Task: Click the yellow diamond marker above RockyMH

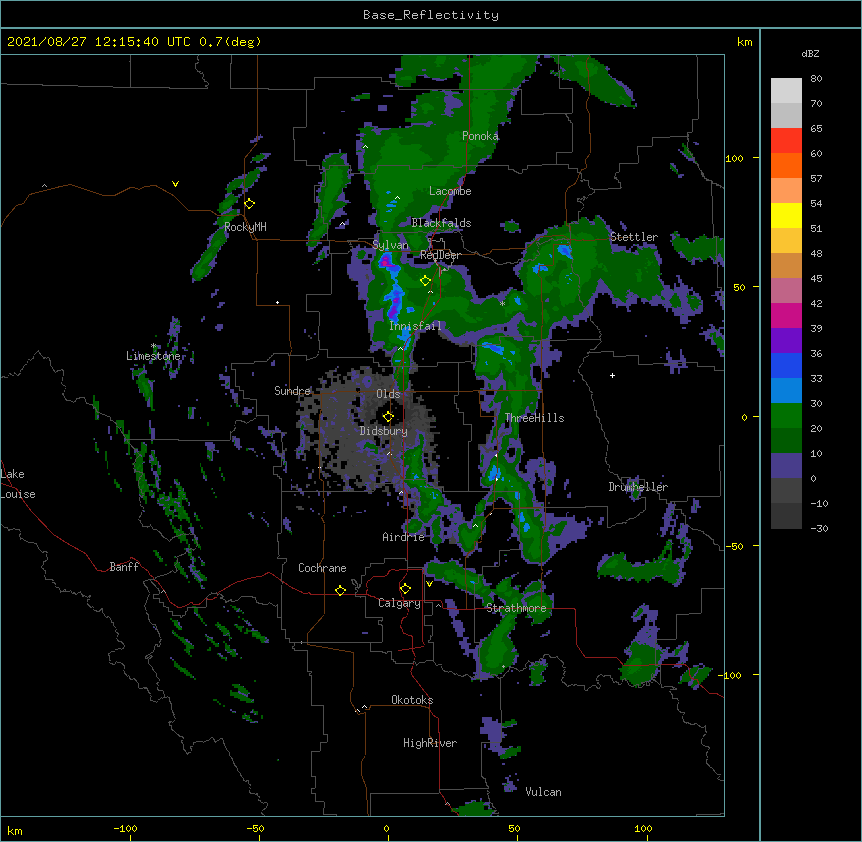Action: click(250, 204)
